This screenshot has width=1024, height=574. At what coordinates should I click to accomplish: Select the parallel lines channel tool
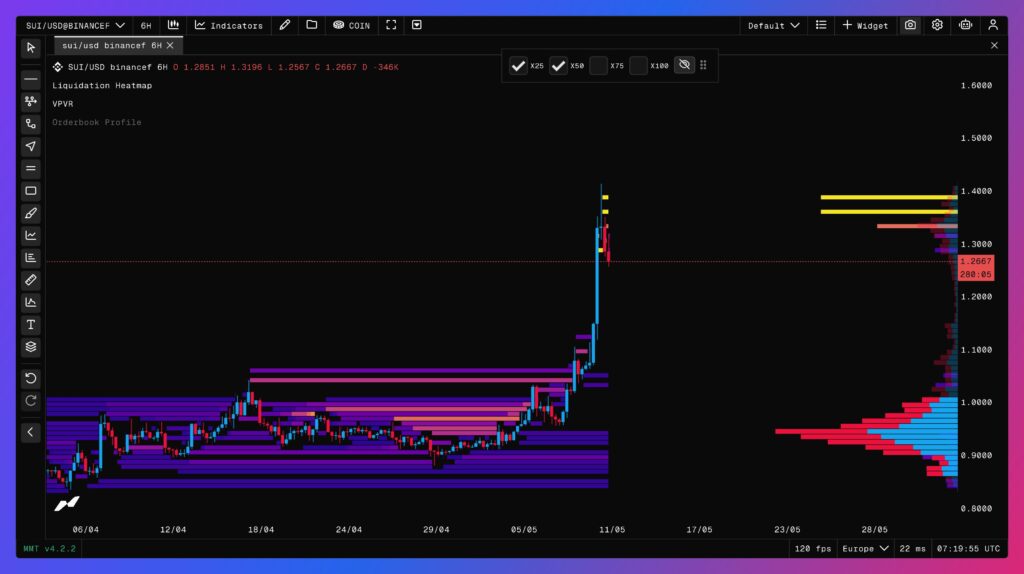(x=31, y=168)
